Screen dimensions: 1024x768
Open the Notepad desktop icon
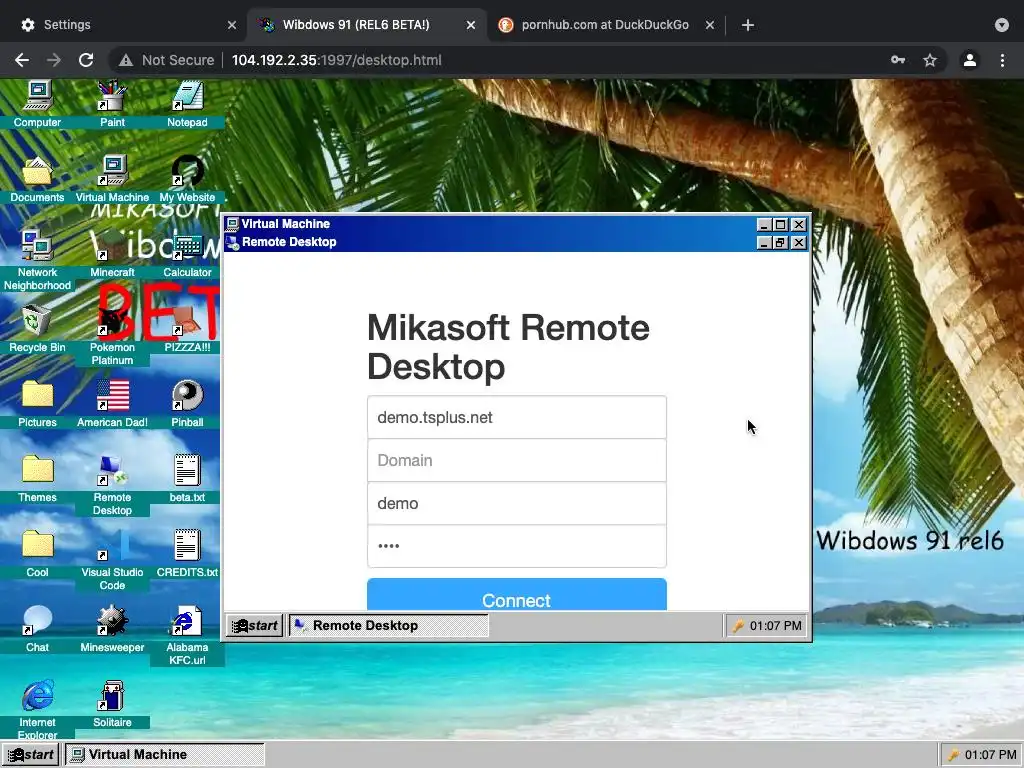[187, 103]
